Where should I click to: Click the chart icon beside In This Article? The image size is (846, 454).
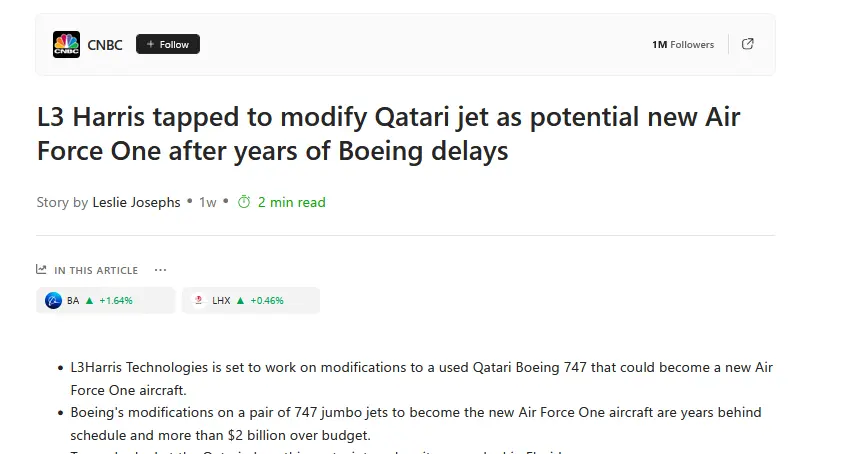(x=41, y=269)
